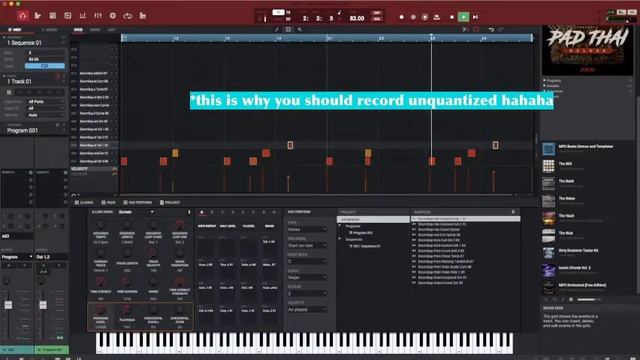Click the Sequence Tempo Q-Link knob
The image size is (640, 360).
[100, 225]
